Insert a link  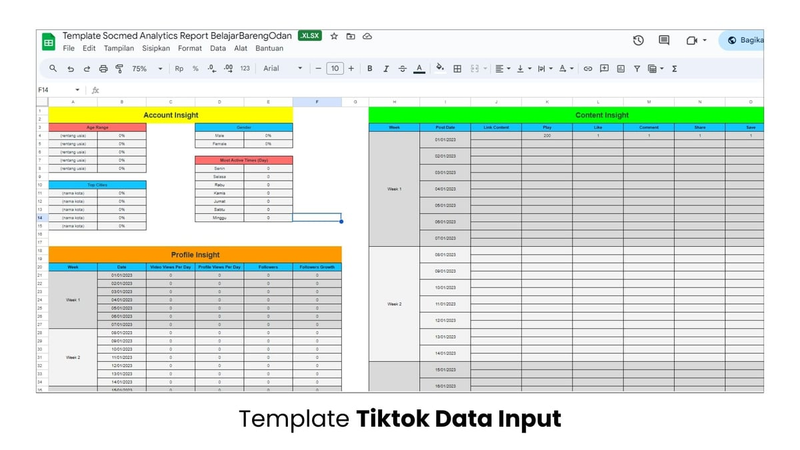click(x=588, y=68)
